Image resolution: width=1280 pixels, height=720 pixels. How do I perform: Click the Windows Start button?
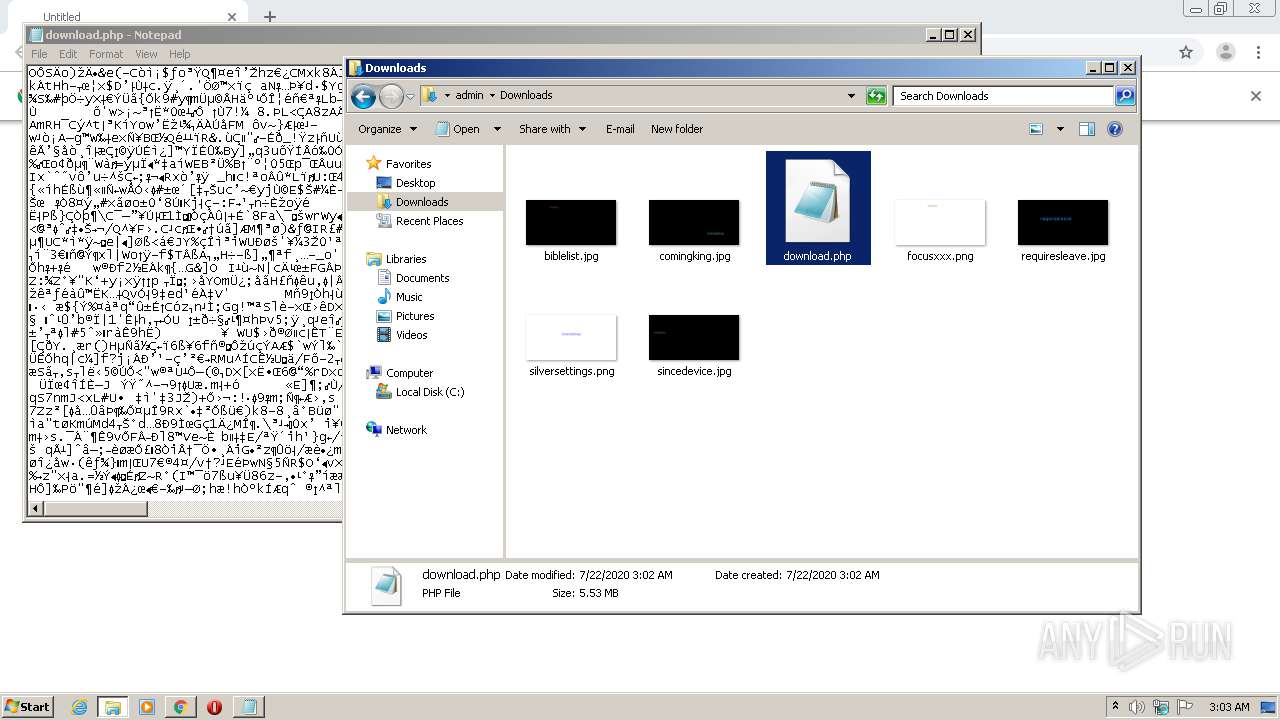pyautogui.click(x=27, y=706)
